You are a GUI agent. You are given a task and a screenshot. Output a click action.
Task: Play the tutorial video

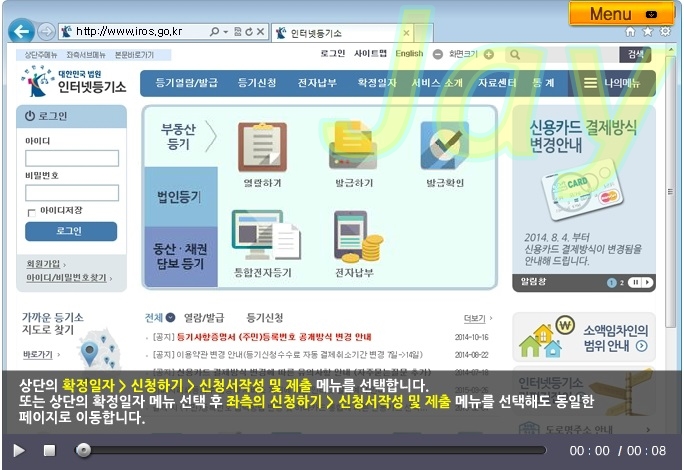pyautogui.click(x=19, y=450)
